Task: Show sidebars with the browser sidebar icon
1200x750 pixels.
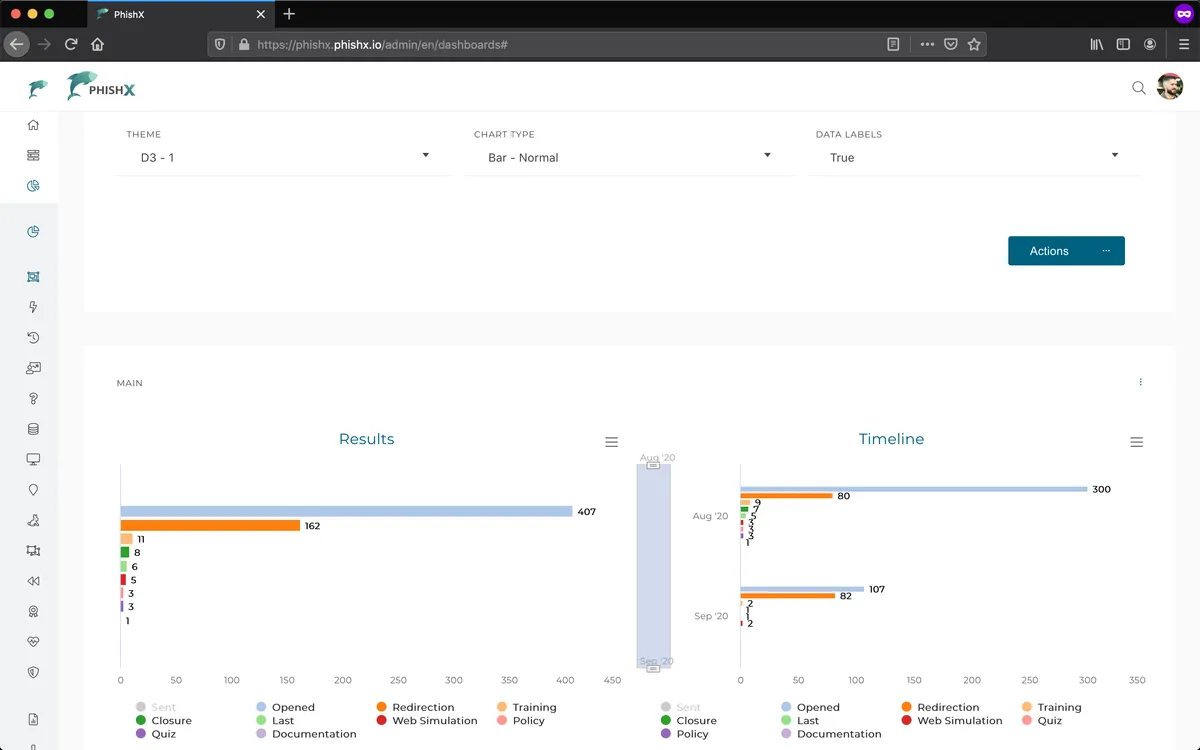Action: [1124, 44]
